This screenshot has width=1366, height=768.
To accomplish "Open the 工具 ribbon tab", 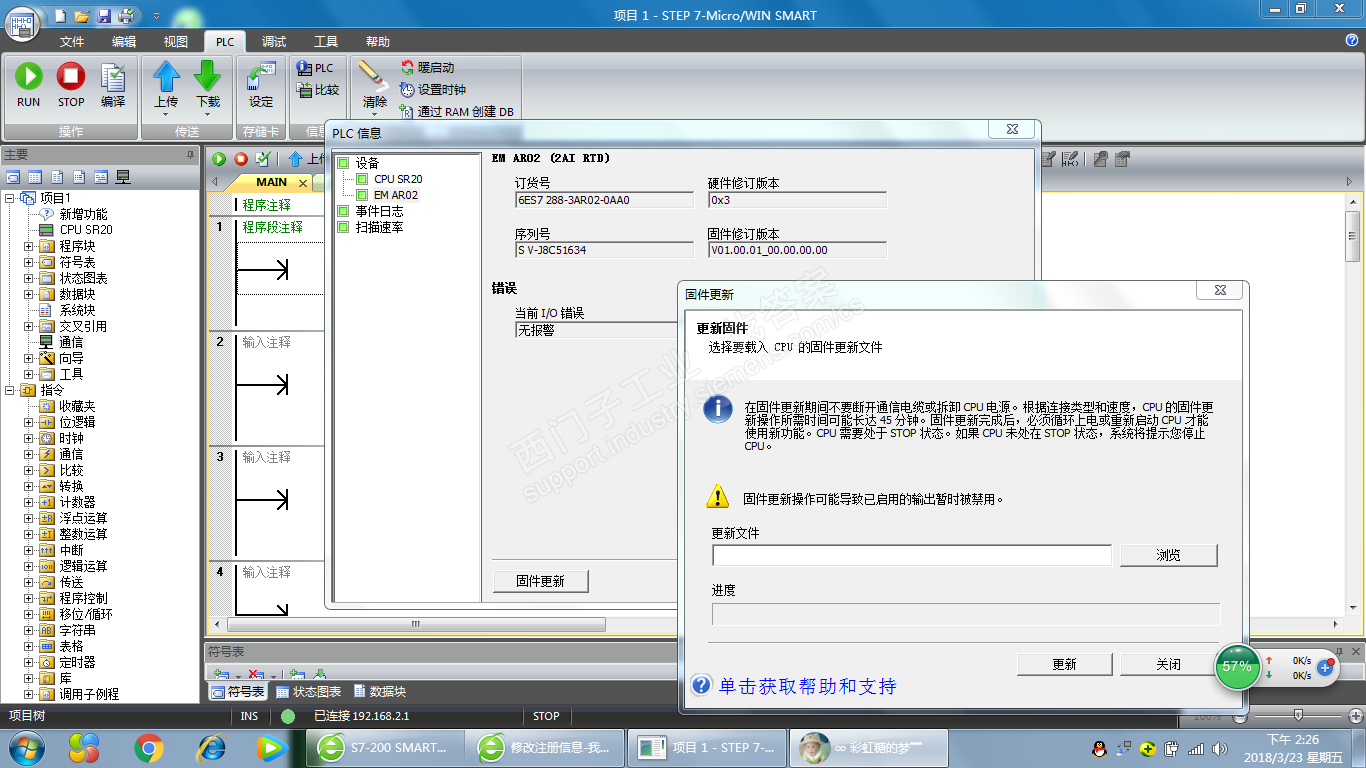I will 326,42.
